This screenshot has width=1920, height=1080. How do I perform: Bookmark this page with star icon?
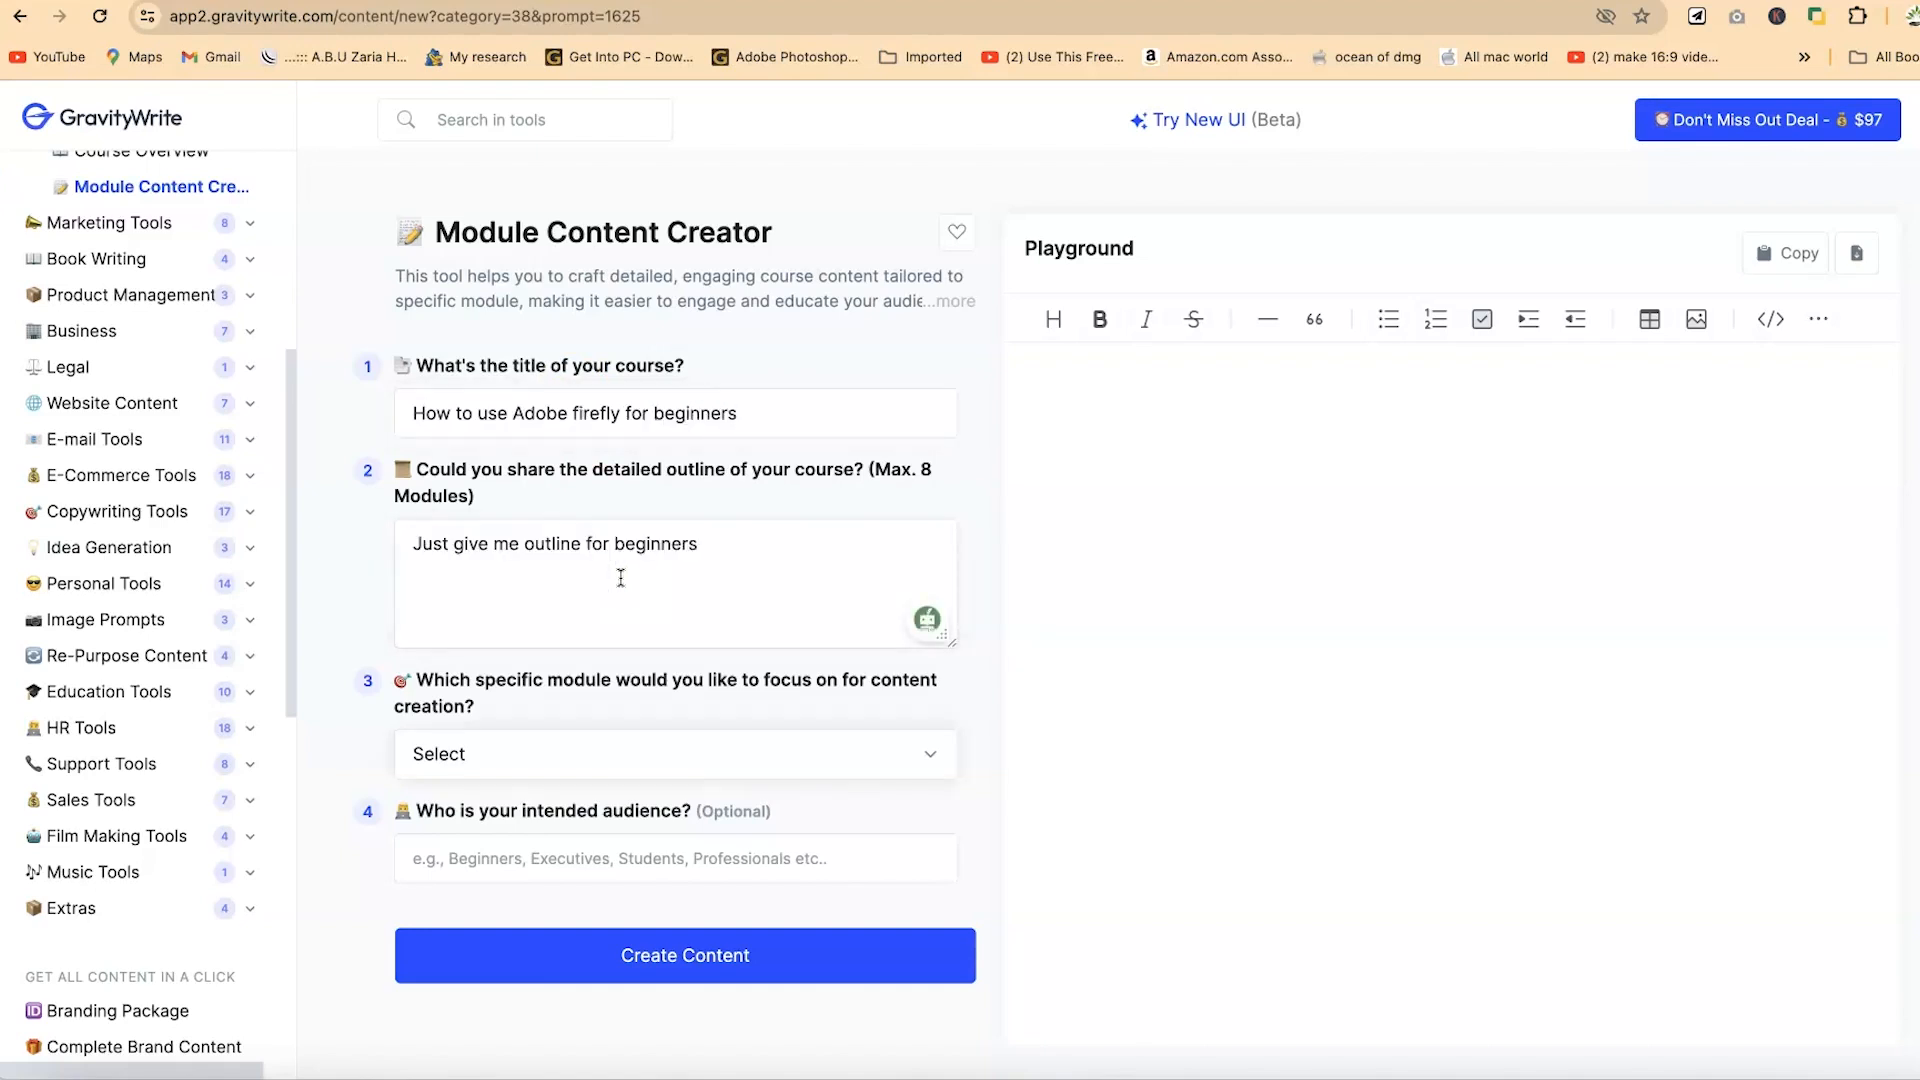1641,16
